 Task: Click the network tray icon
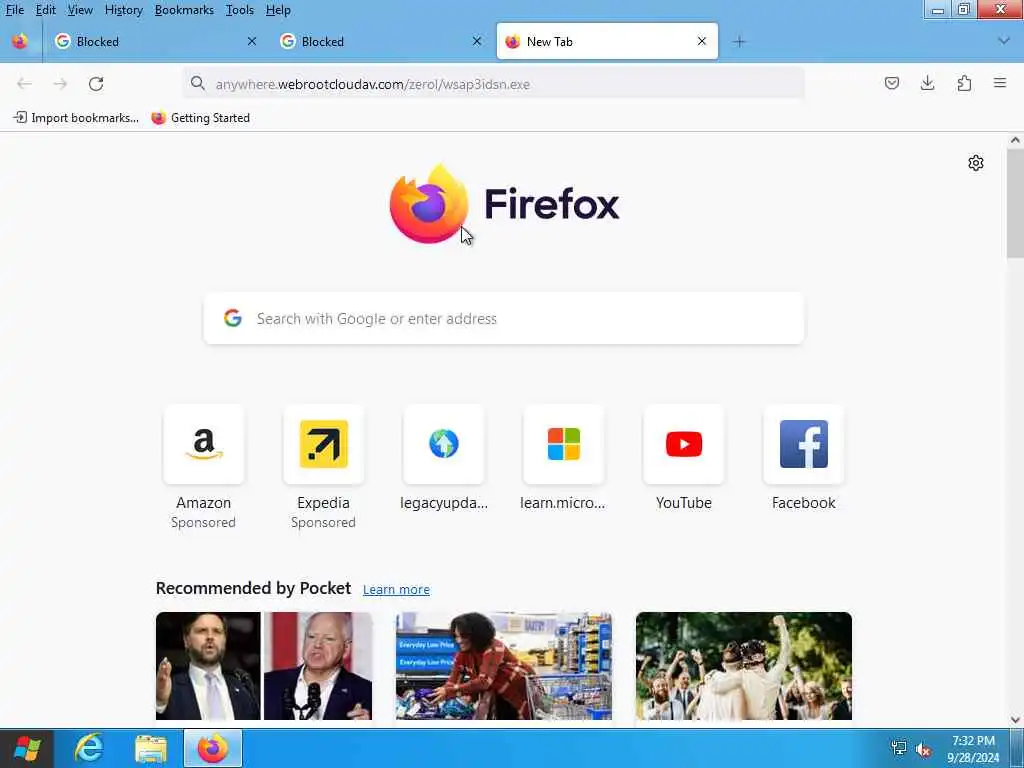coord(899,748)
